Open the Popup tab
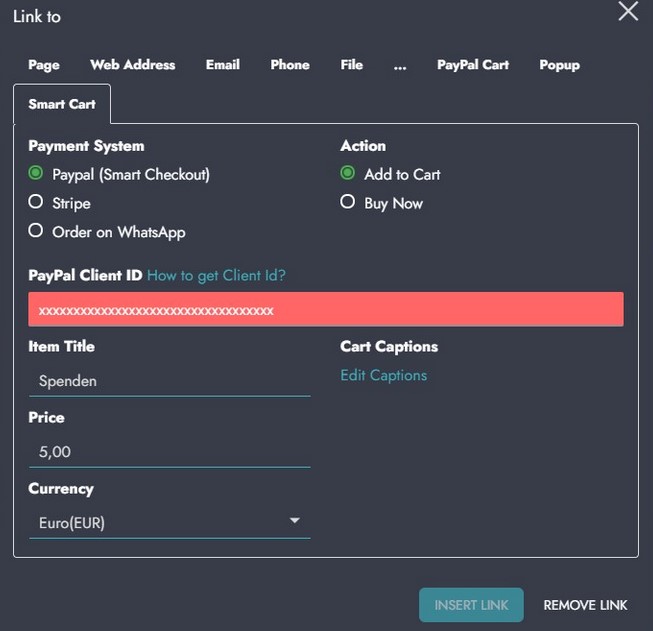 click(x=559, y=65)
